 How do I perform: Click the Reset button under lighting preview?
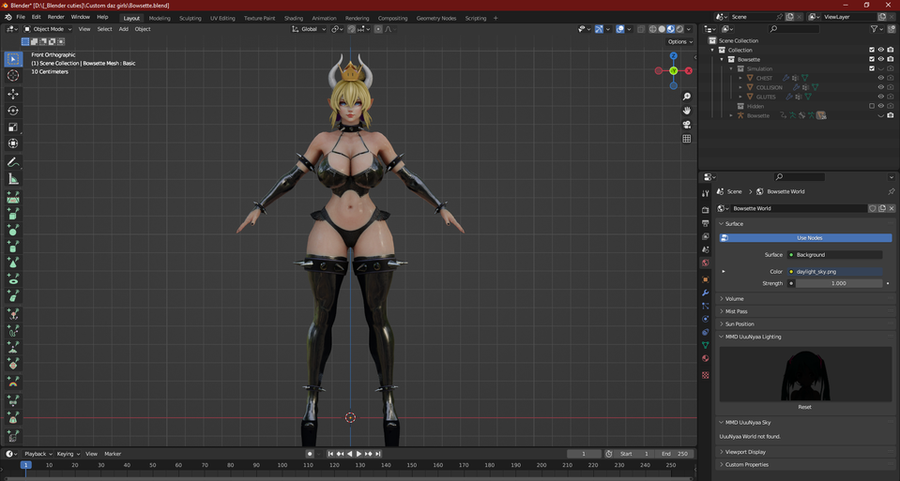805,407
